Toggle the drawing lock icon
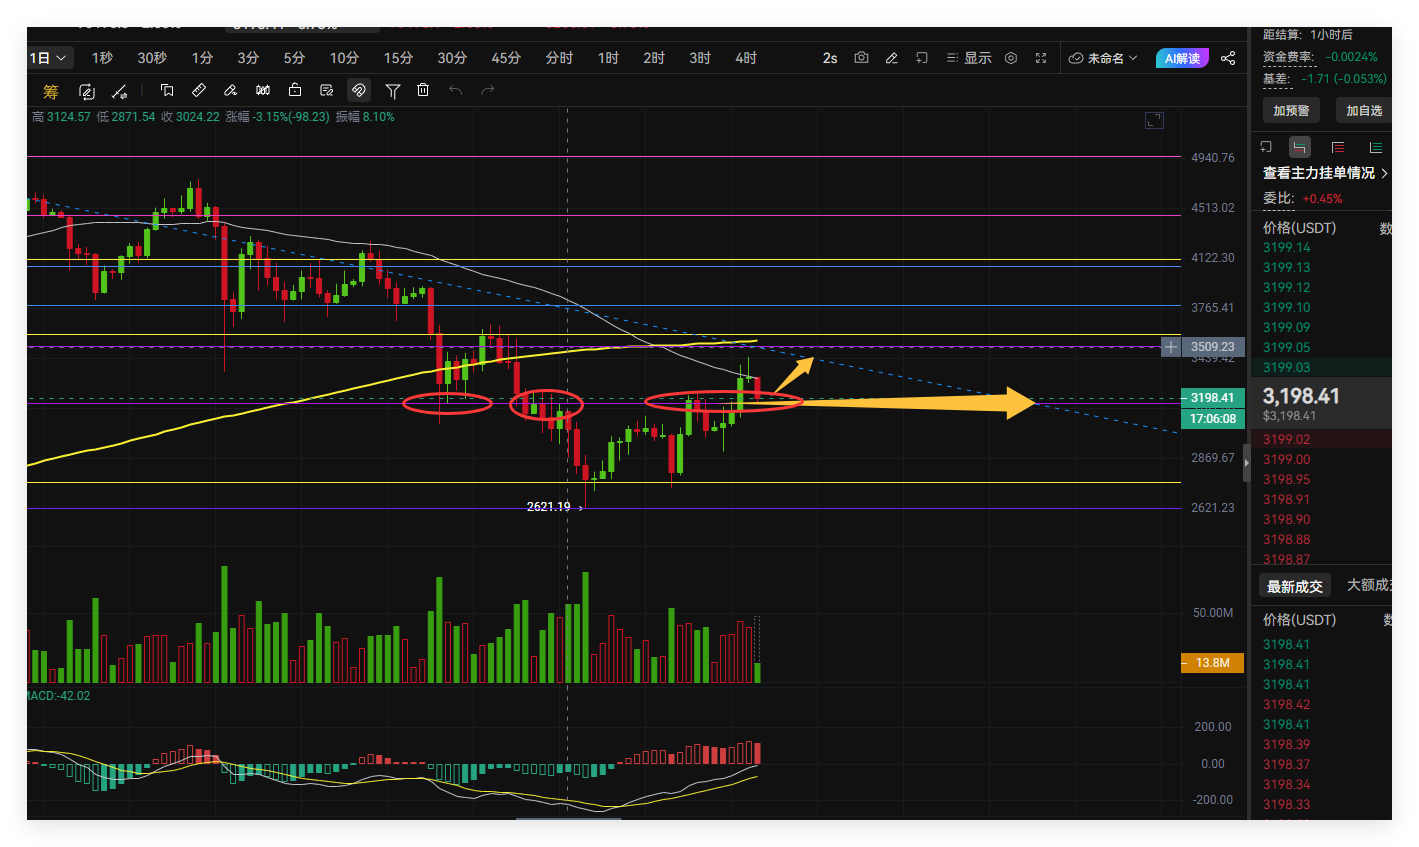The image size is (1419, 847). point(295,91)
